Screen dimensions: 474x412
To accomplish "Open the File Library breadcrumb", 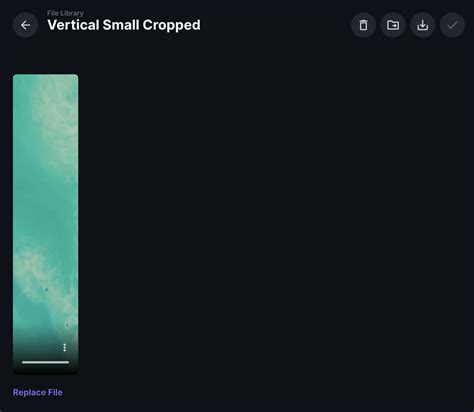I will (x=65, y=13).
